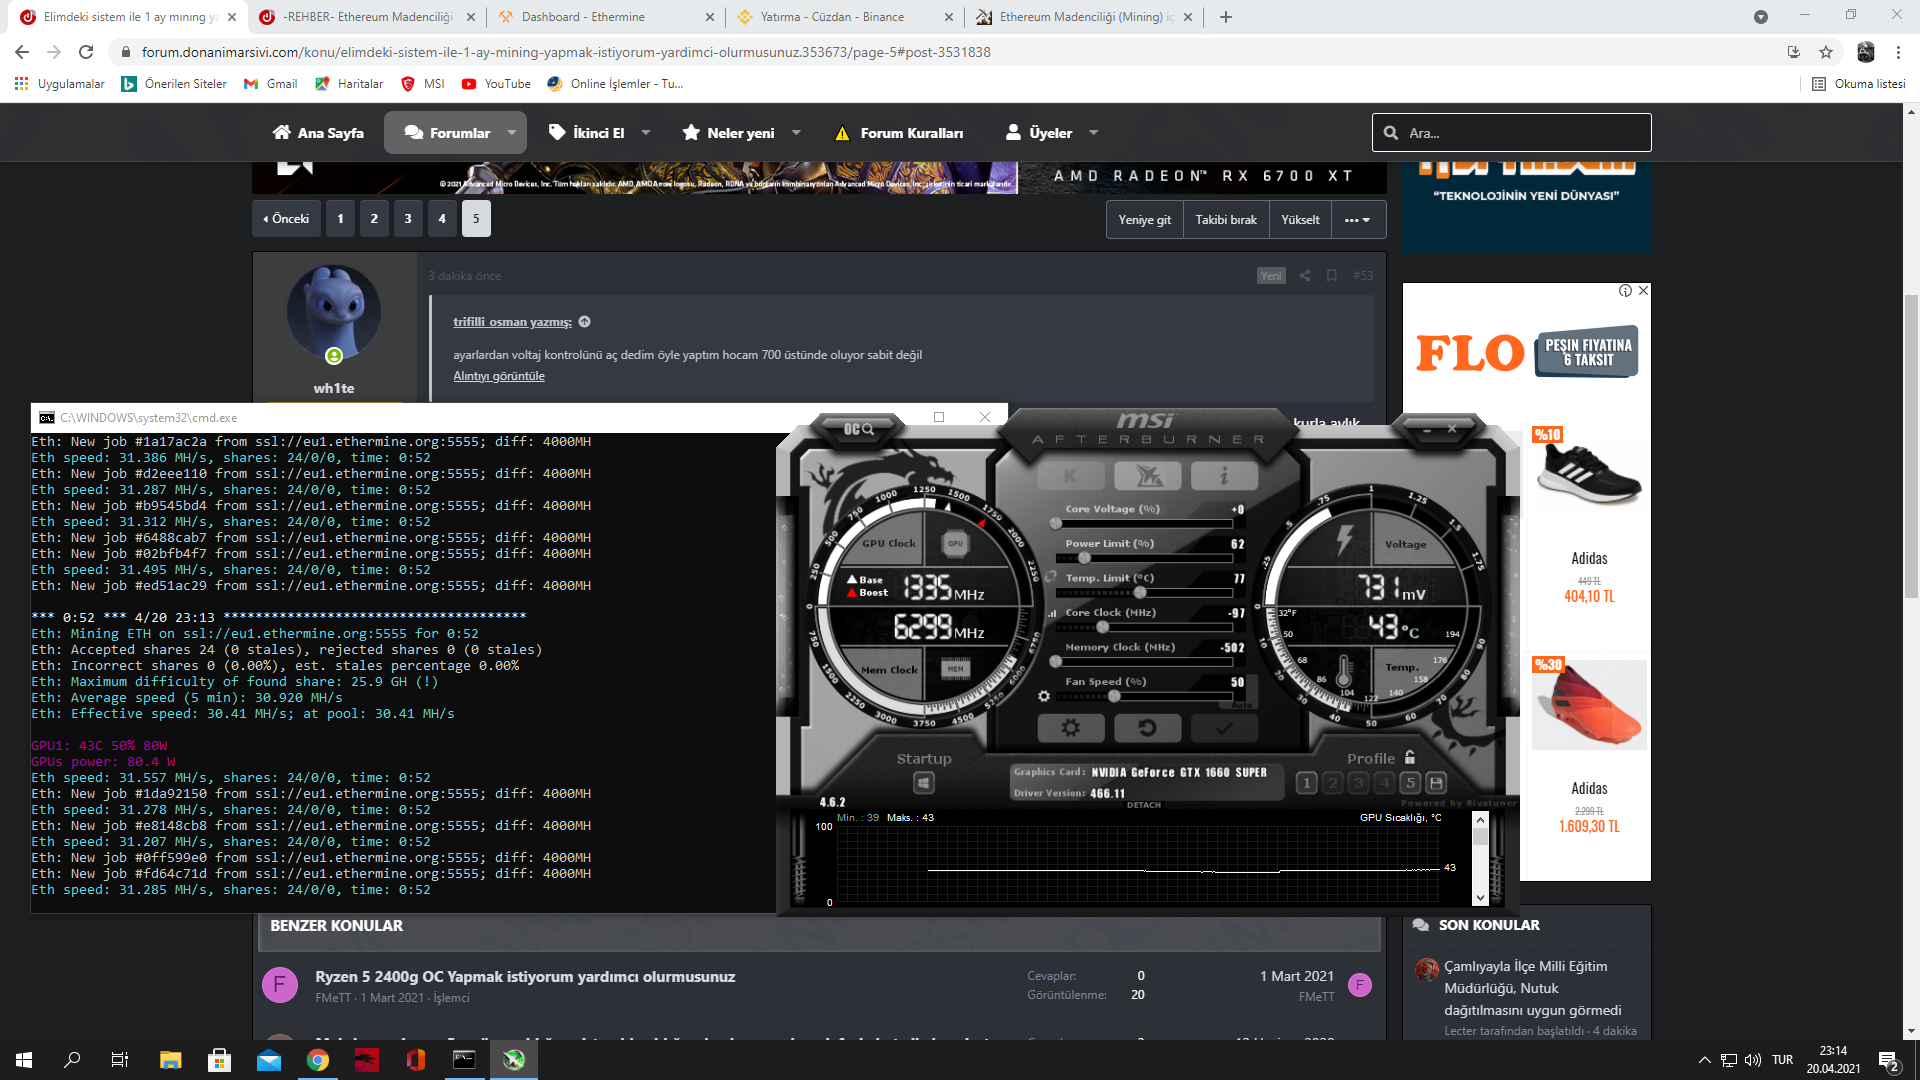Share post #53 icon
Viewport: 1920px width, 1080px height.
coord(1305,276)
